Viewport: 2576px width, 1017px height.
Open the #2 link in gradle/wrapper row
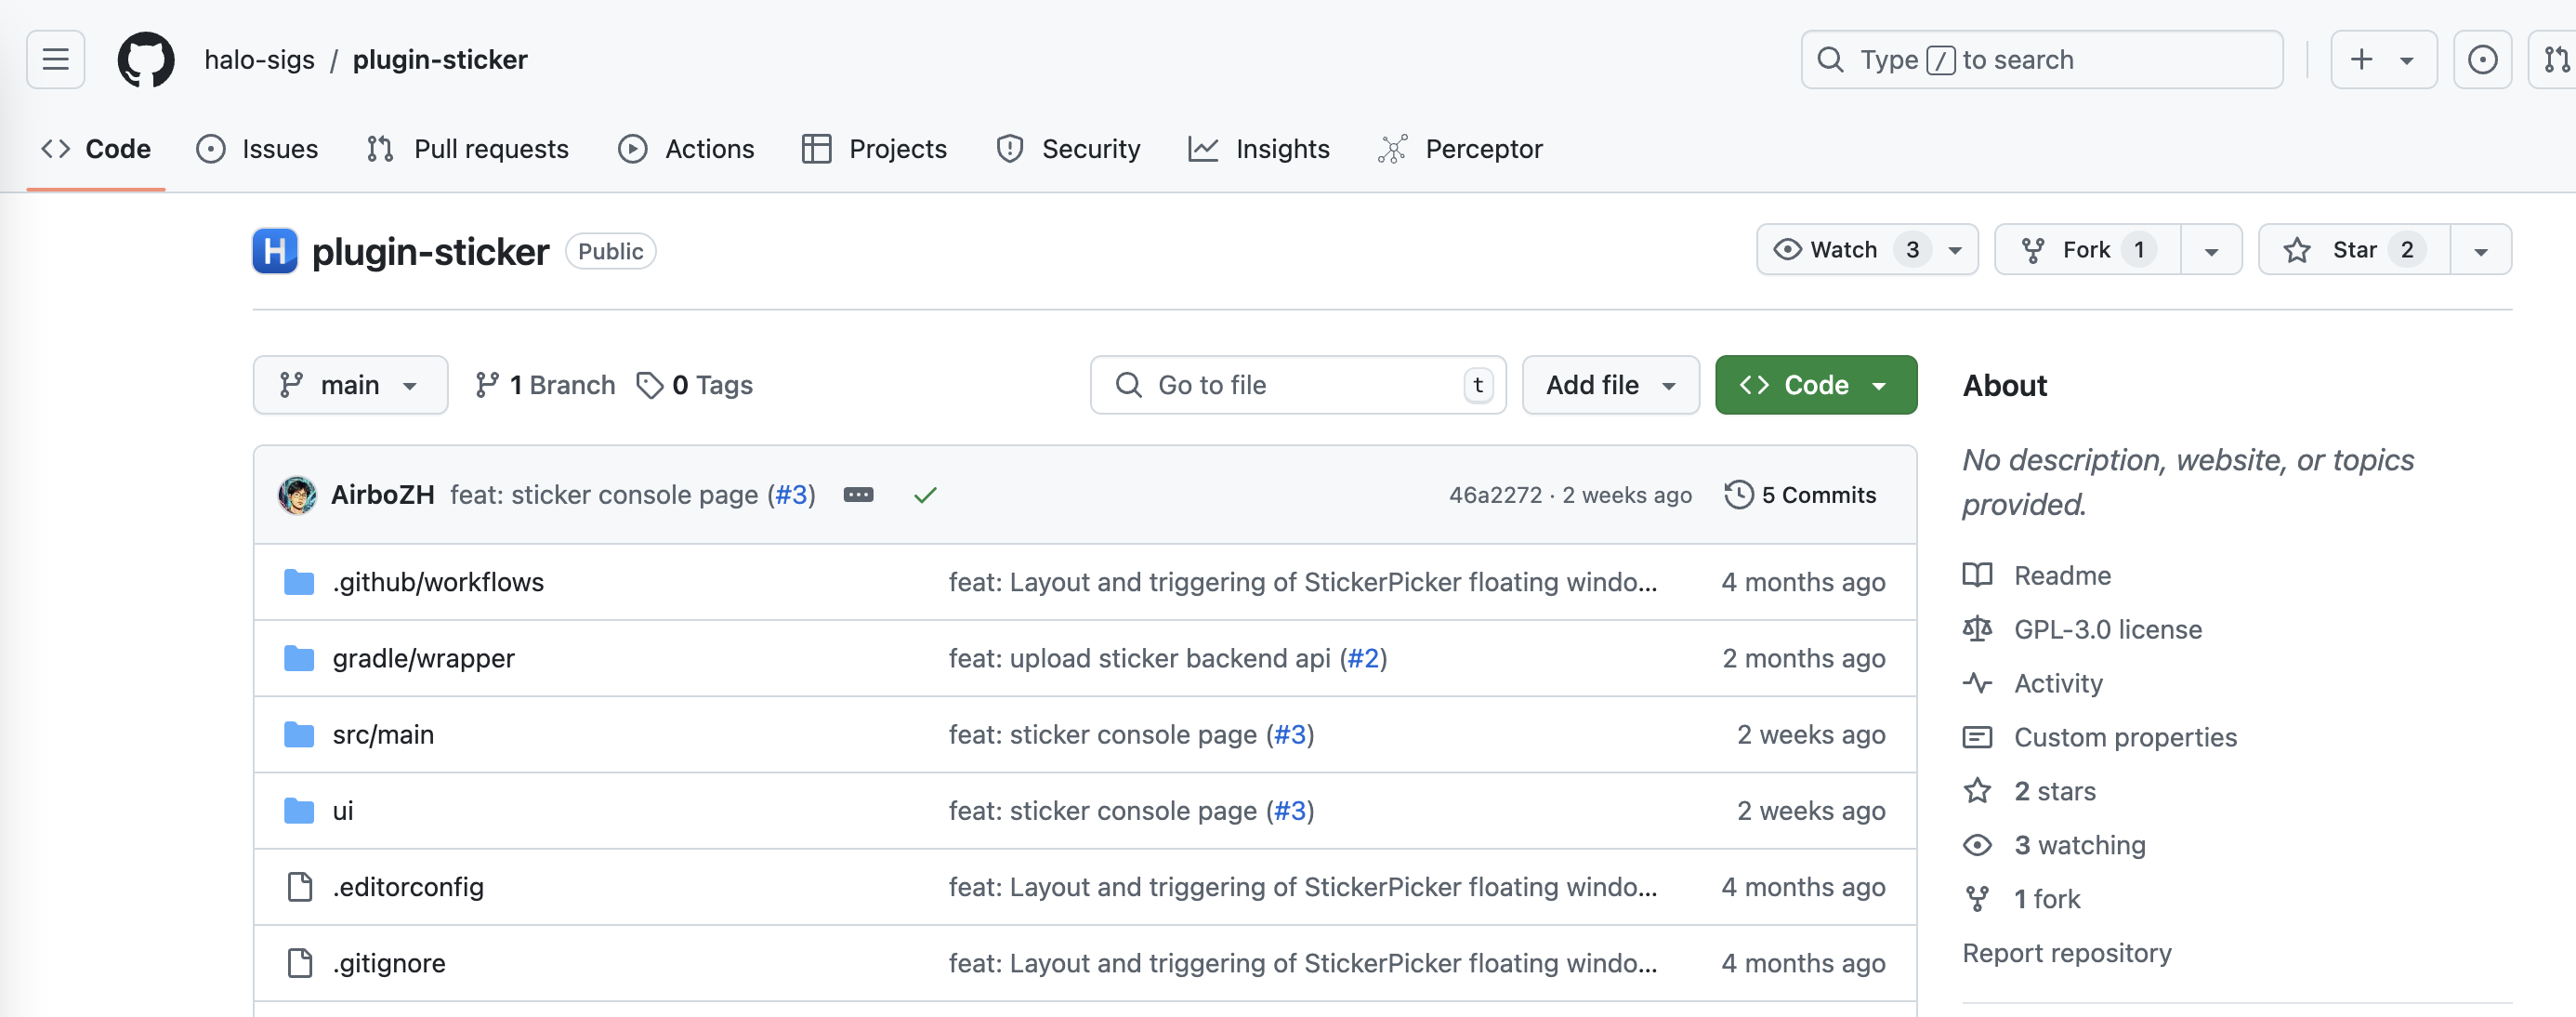coord(1363,658)
